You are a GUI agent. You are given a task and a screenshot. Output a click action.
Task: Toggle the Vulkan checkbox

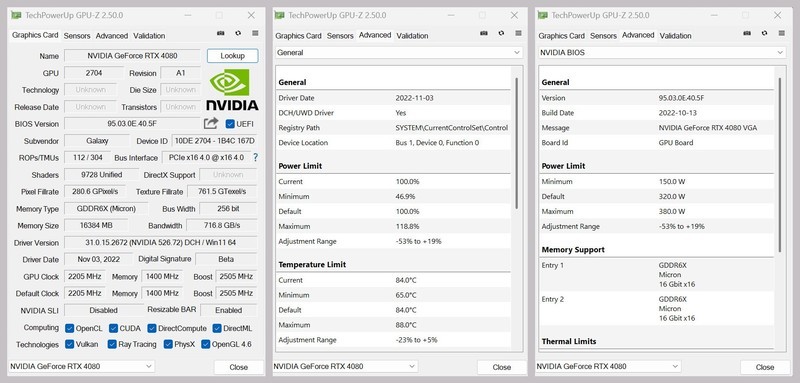(70, 344)
